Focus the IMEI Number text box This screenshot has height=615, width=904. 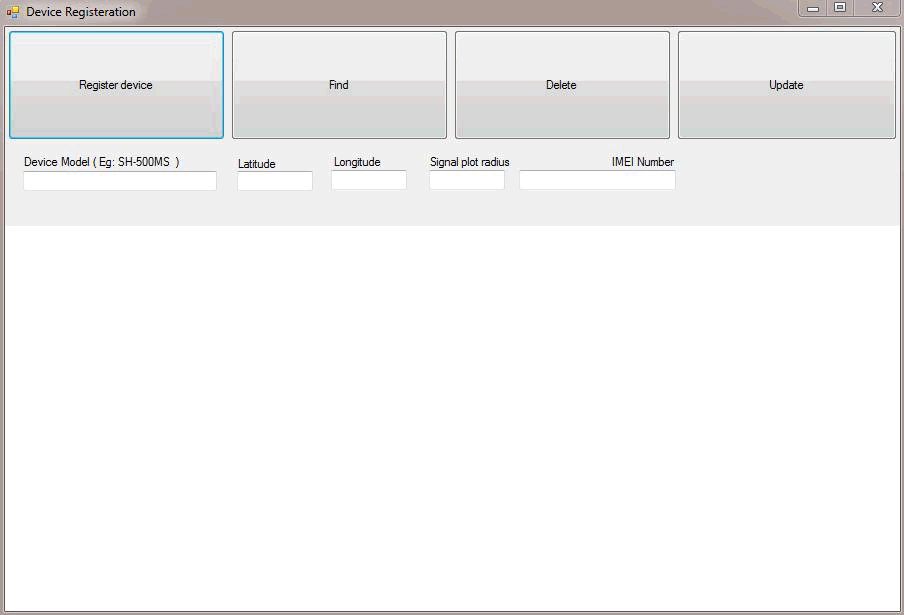(597, 180)
